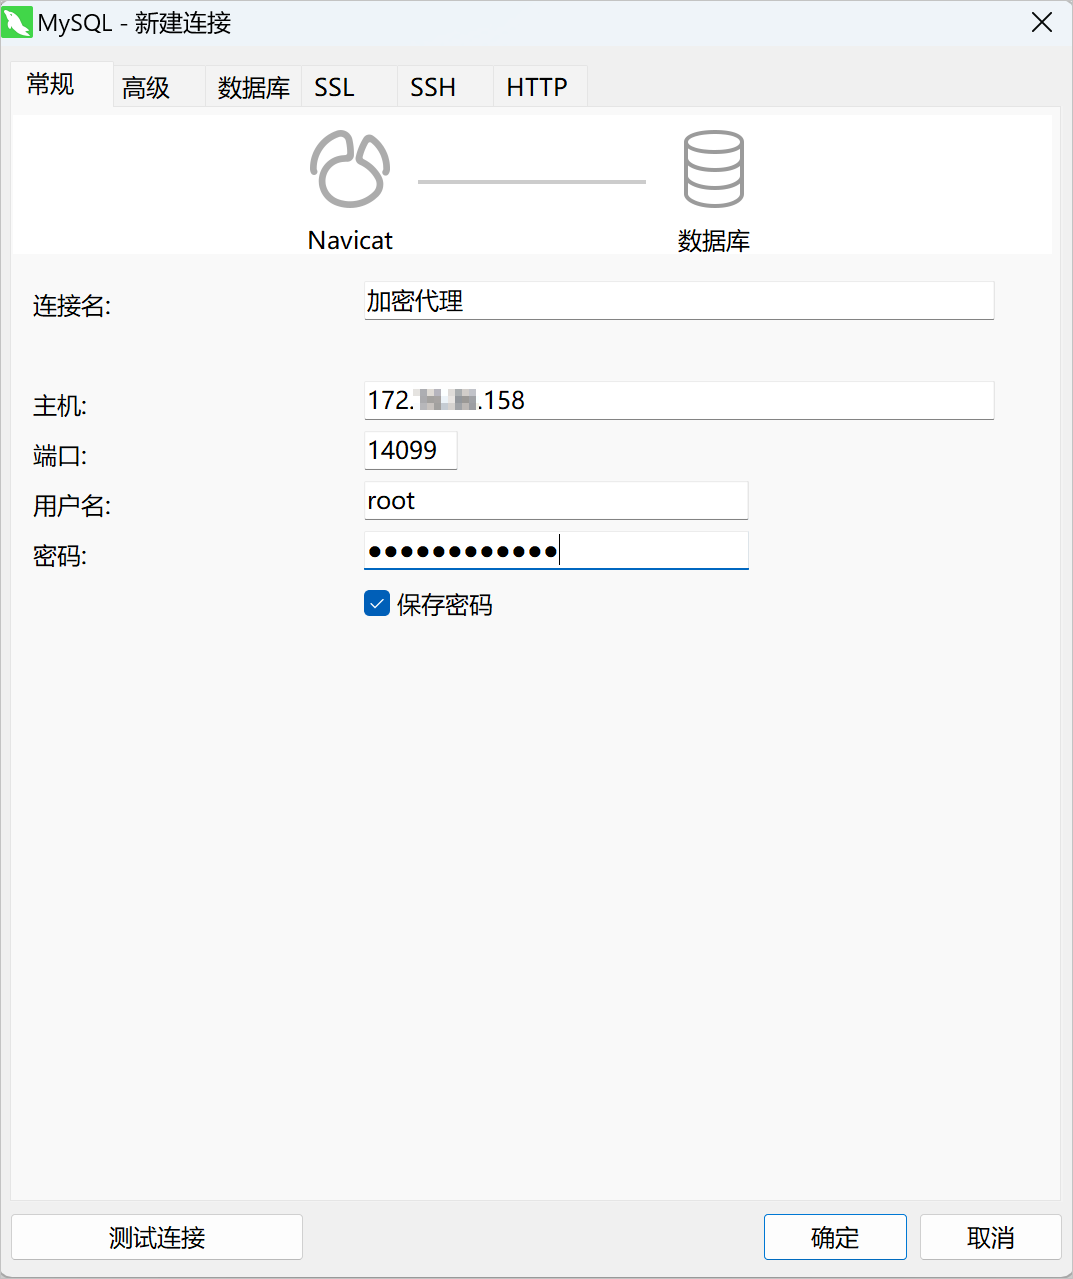
Task: Click the MySQL dolphin icon in title bar
Action: [x=17, y=22]
